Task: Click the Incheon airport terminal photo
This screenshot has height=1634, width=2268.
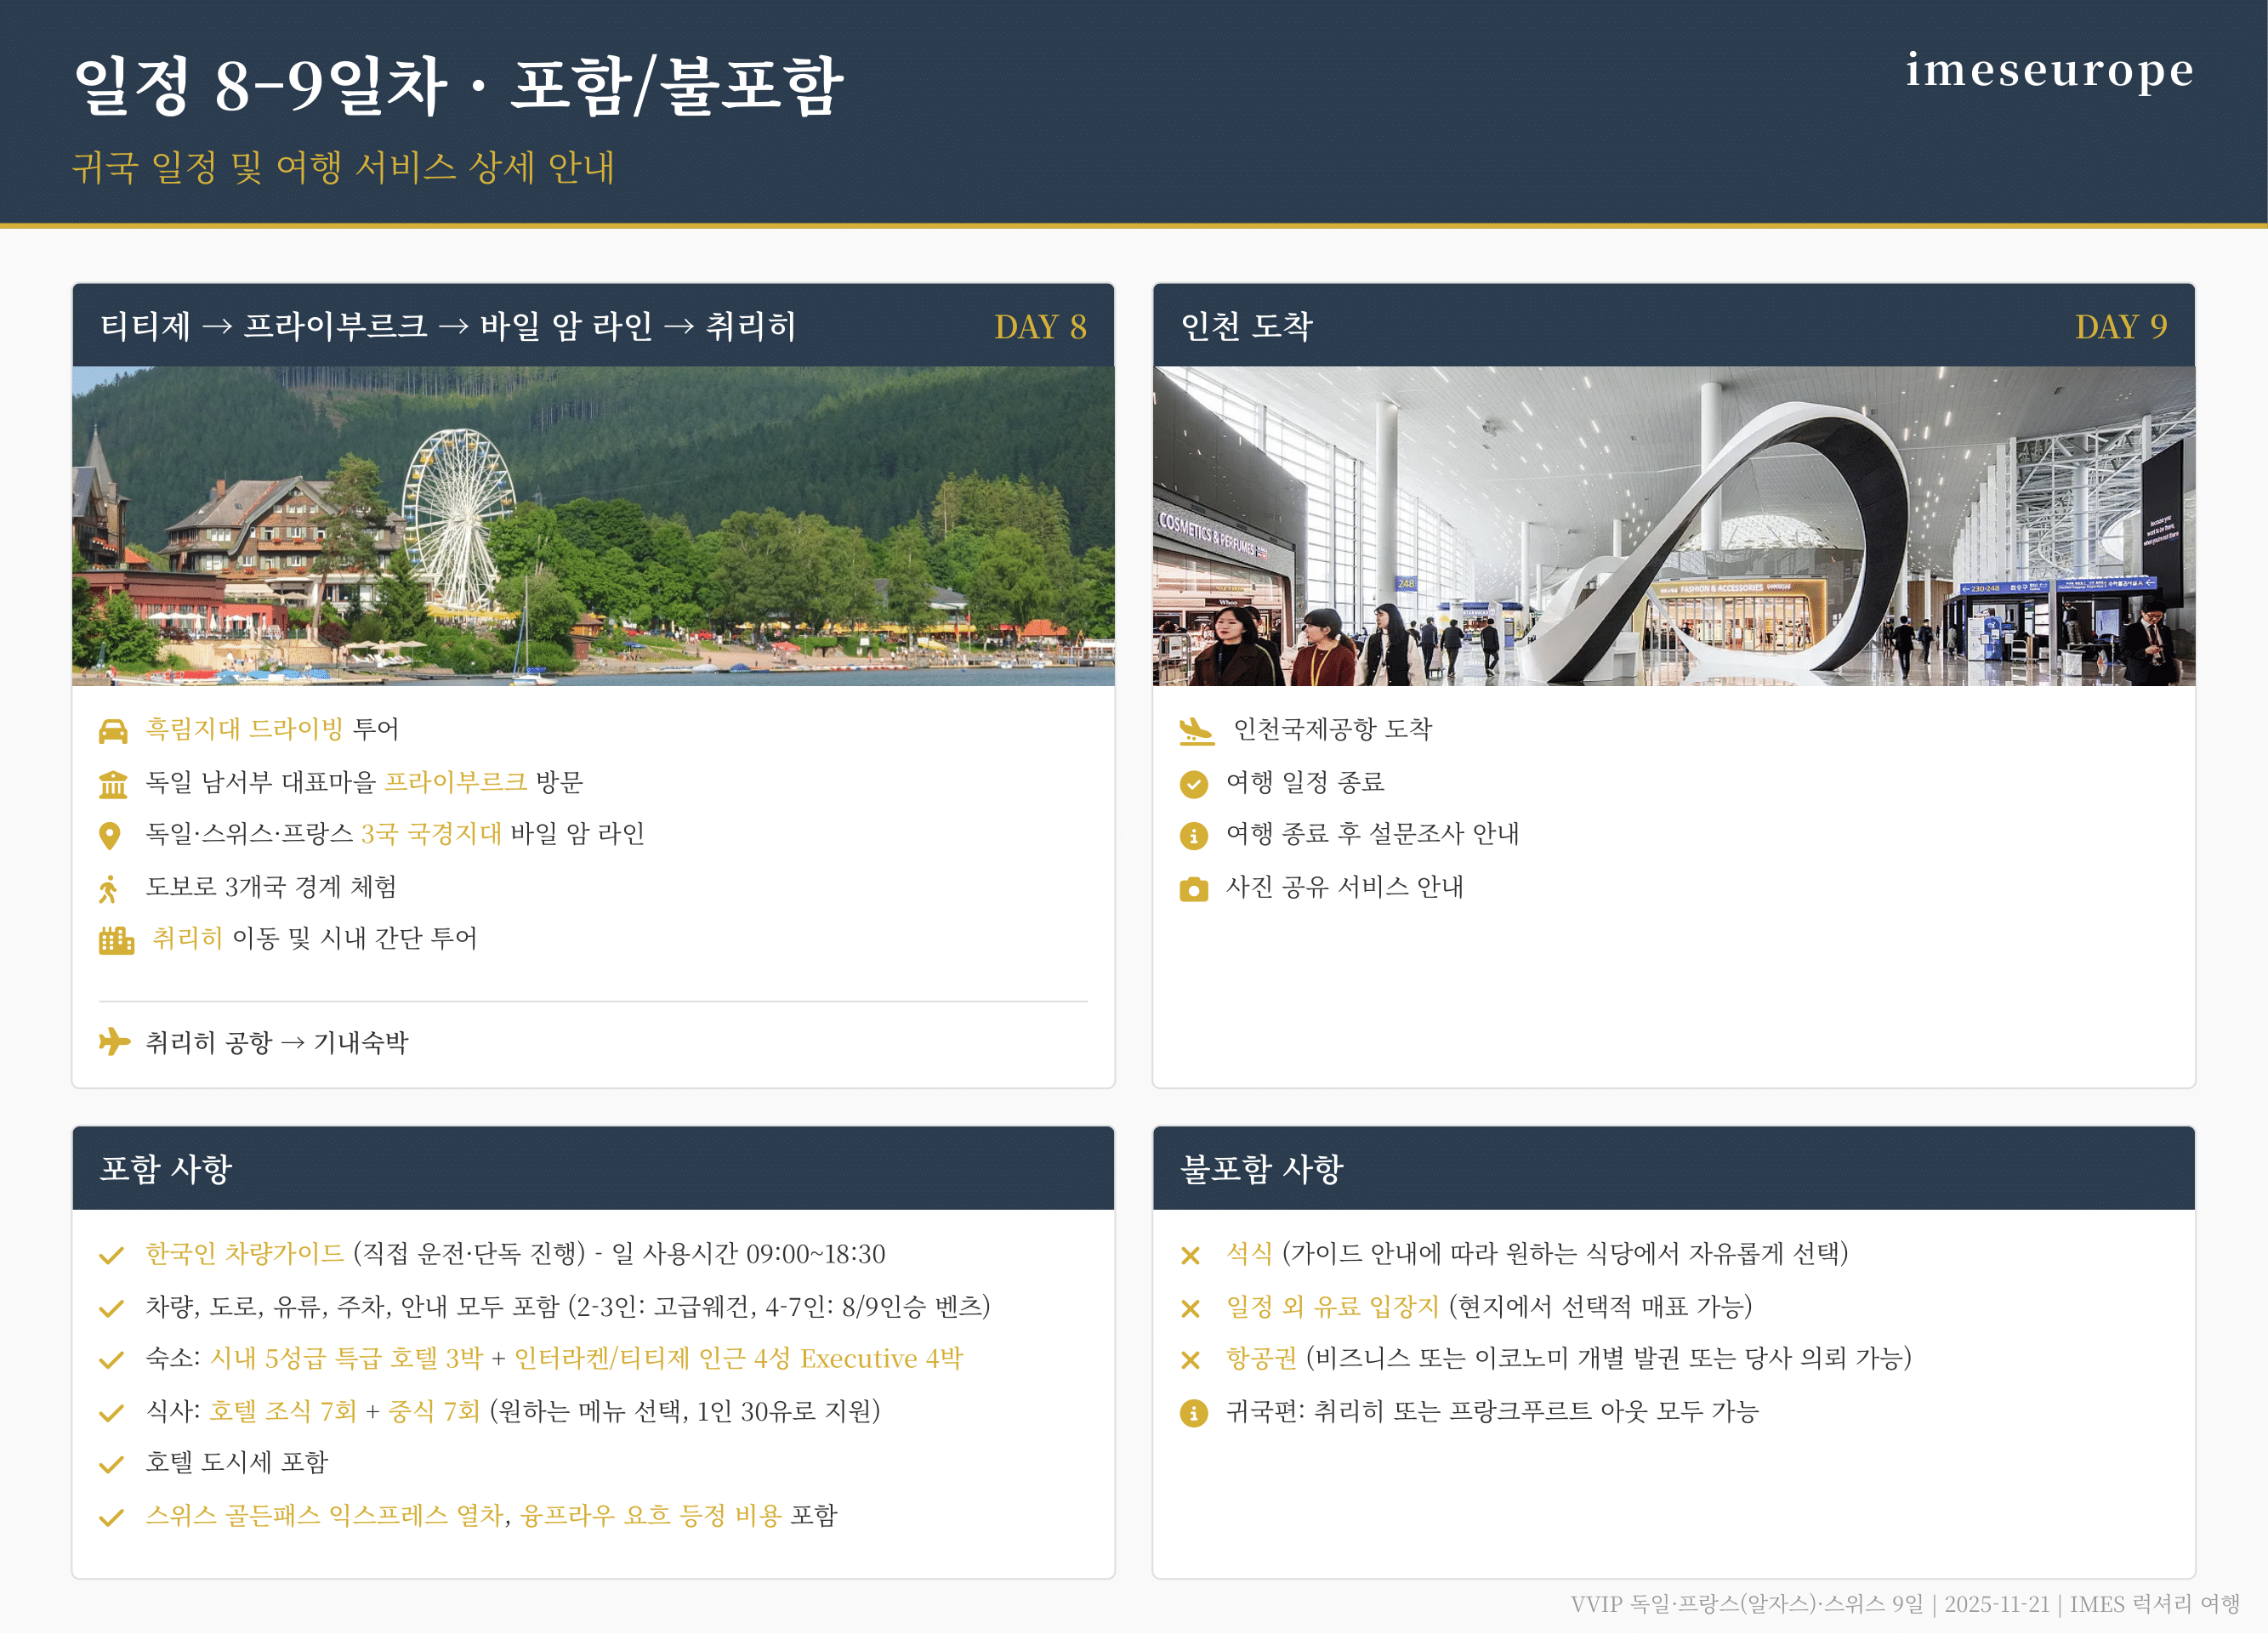Action: click(1673, 526)
